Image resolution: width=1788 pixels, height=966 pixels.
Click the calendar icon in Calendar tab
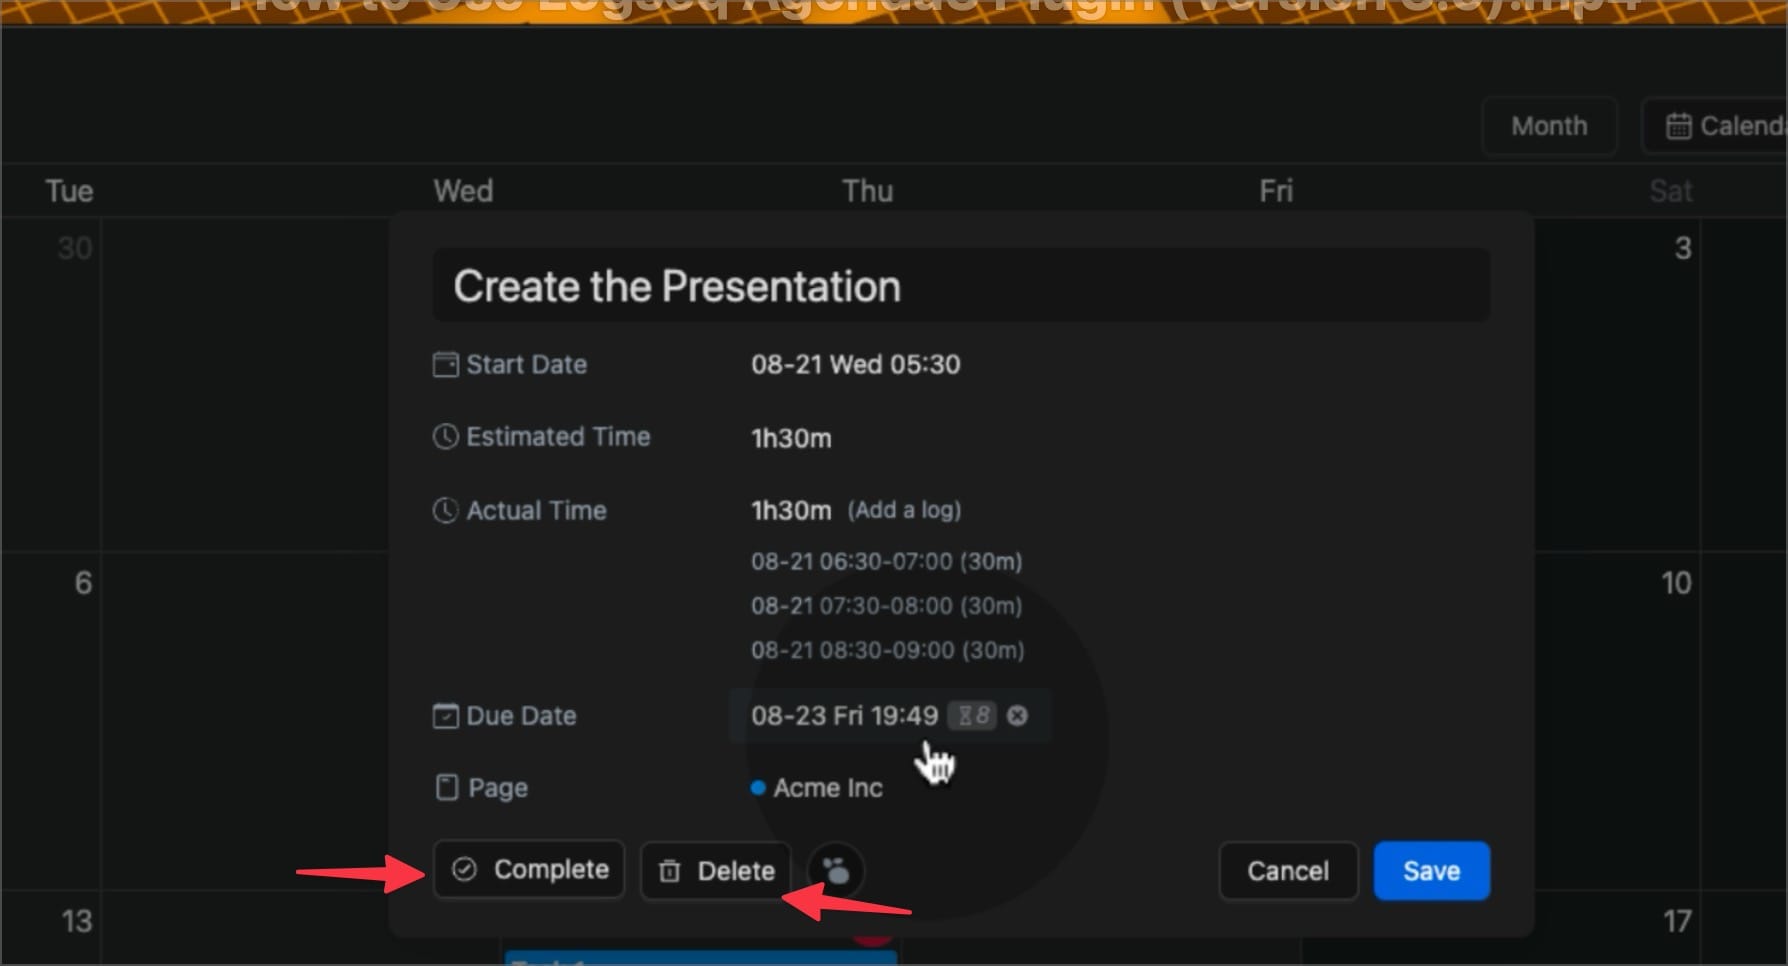pos(1678,126)
